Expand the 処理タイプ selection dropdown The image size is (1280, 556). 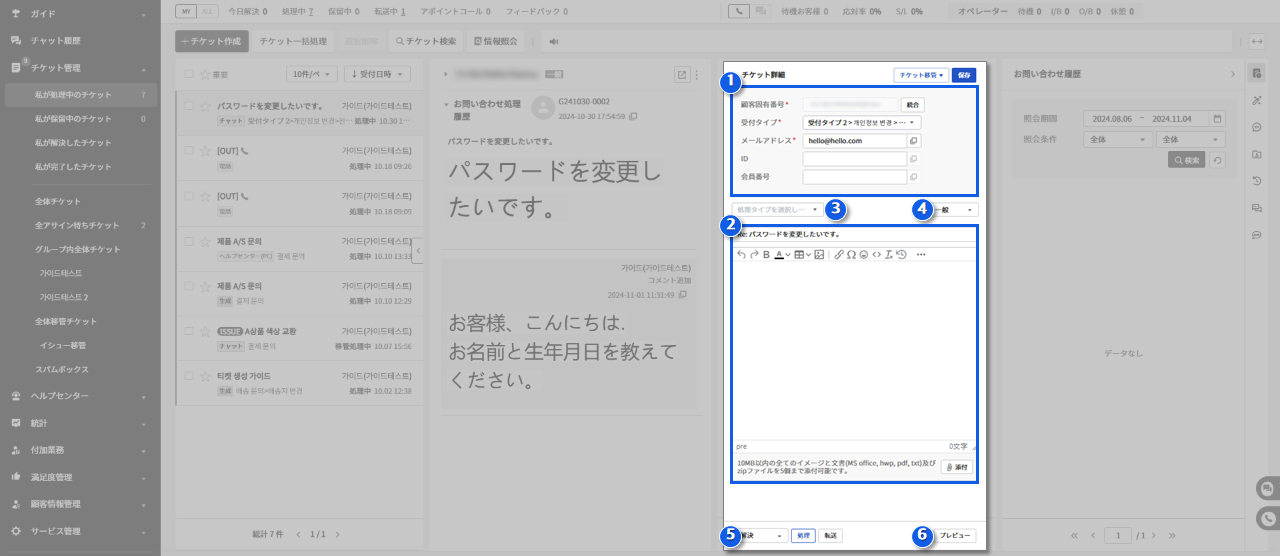pyautogui.click(x=777, y=210)
